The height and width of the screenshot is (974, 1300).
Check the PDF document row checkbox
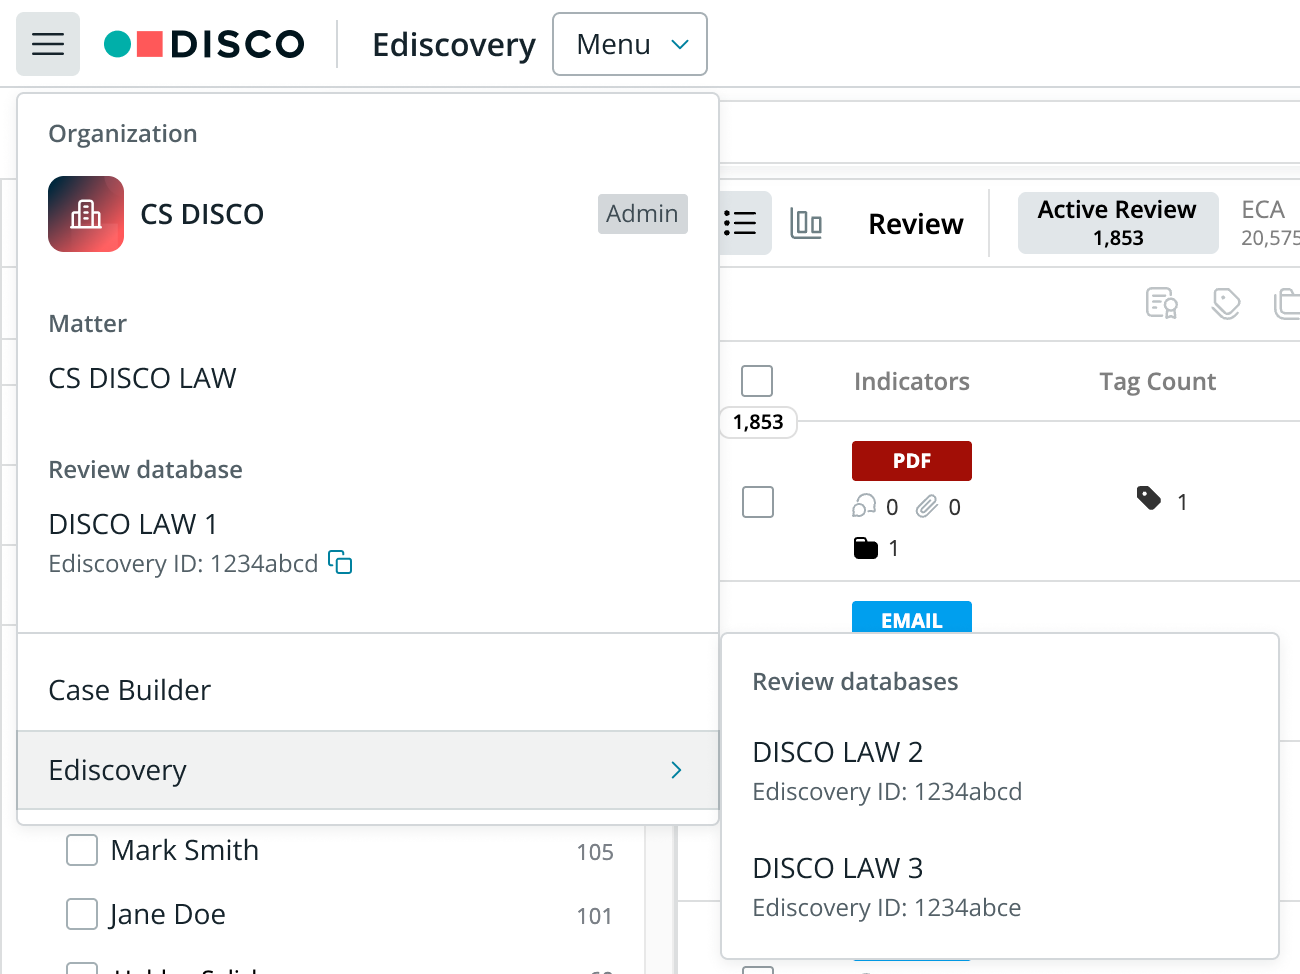click(758, 502)
